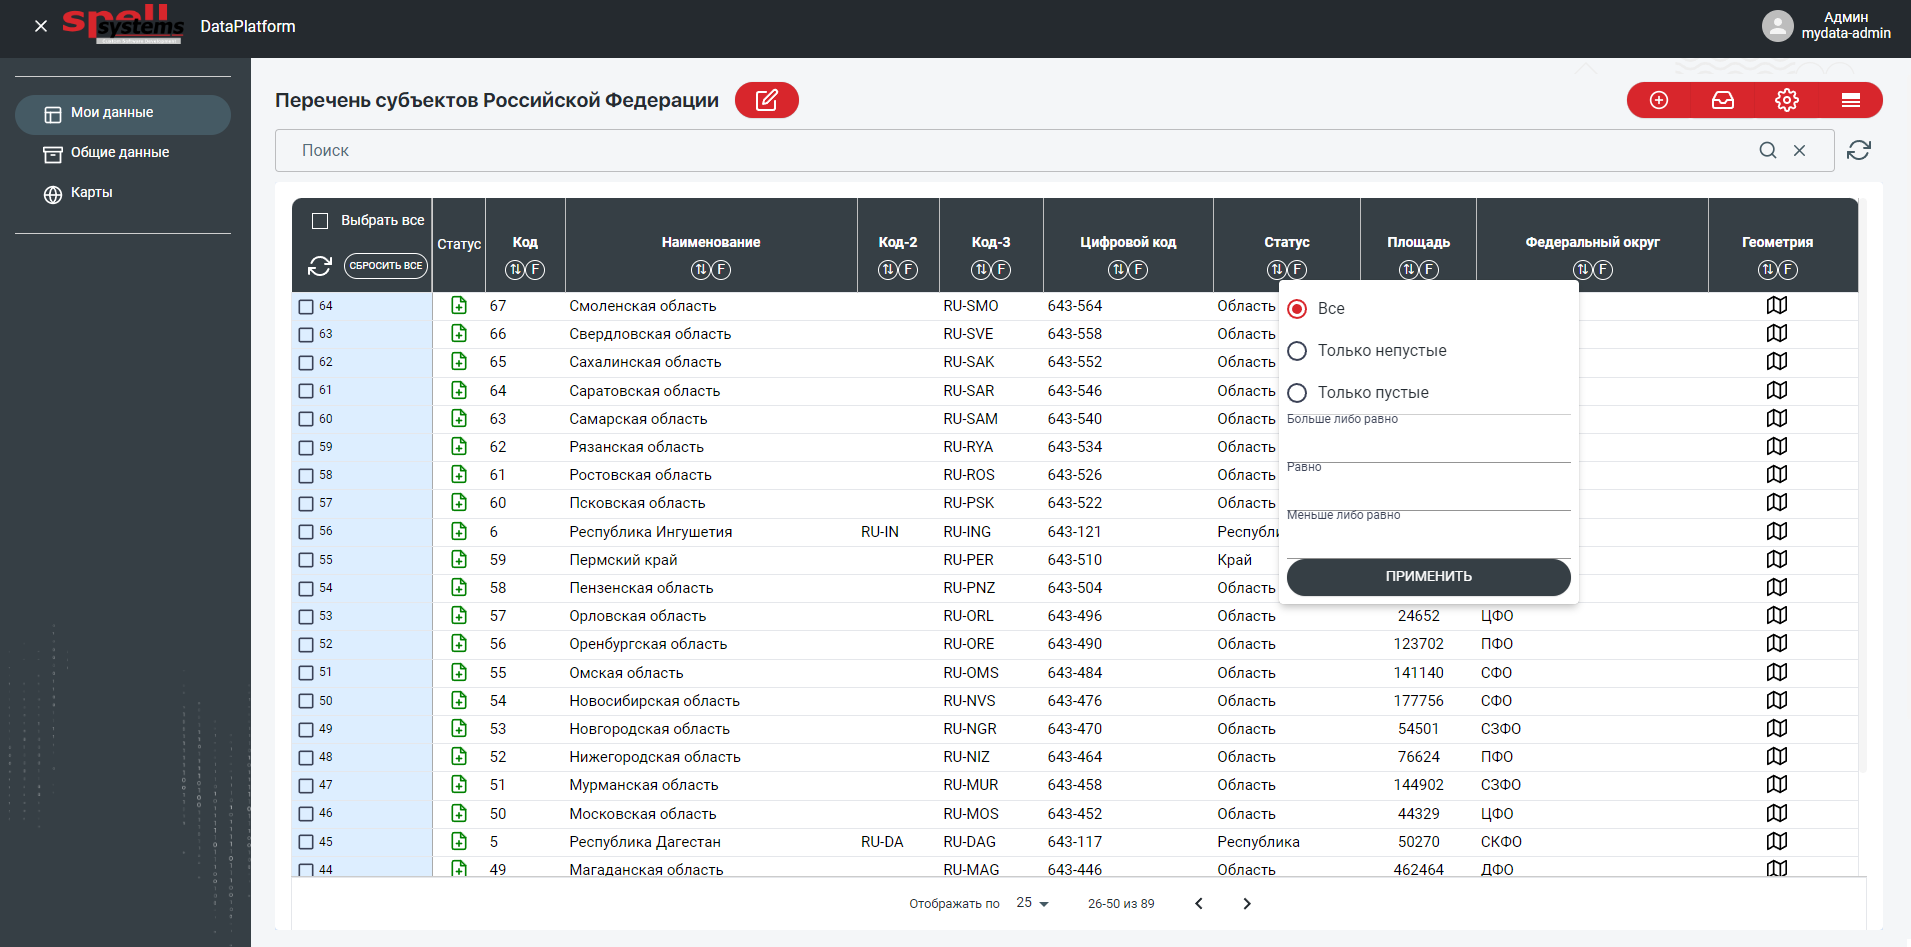1911x947 pixels.
Task: Click into the Поиск search field
Action: tap(1015, 150)
